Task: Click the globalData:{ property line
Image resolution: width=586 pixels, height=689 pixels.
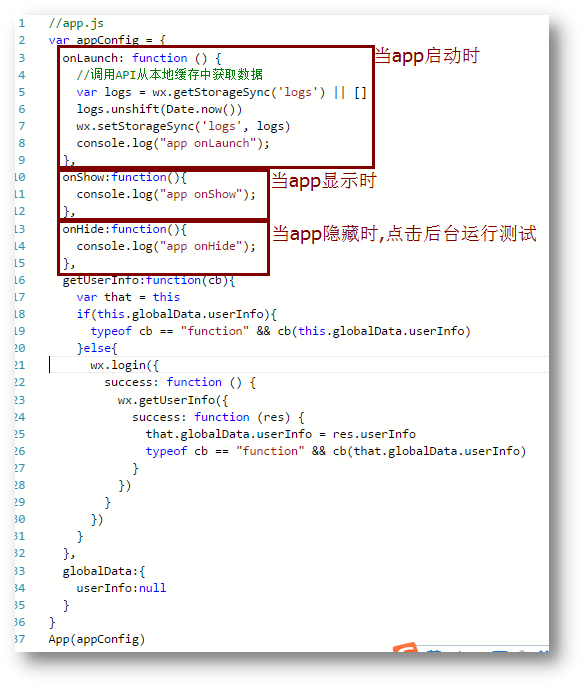Action: [x=104, y=572]
